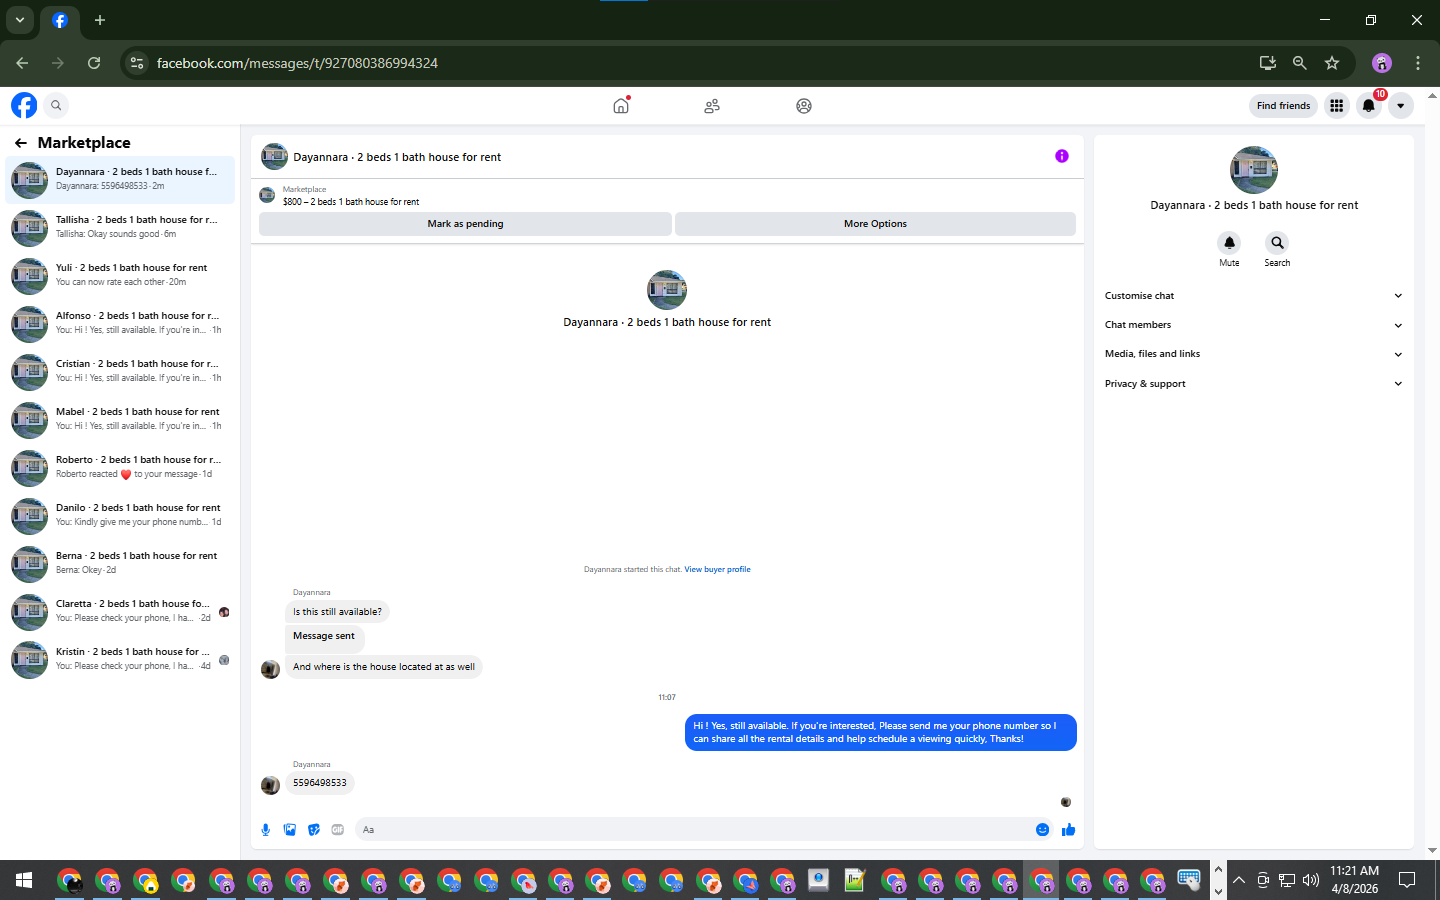Expand Media, files and links section
Image resolution: width=1440 pixels, height=900 pixels.
coord(1253,354)
